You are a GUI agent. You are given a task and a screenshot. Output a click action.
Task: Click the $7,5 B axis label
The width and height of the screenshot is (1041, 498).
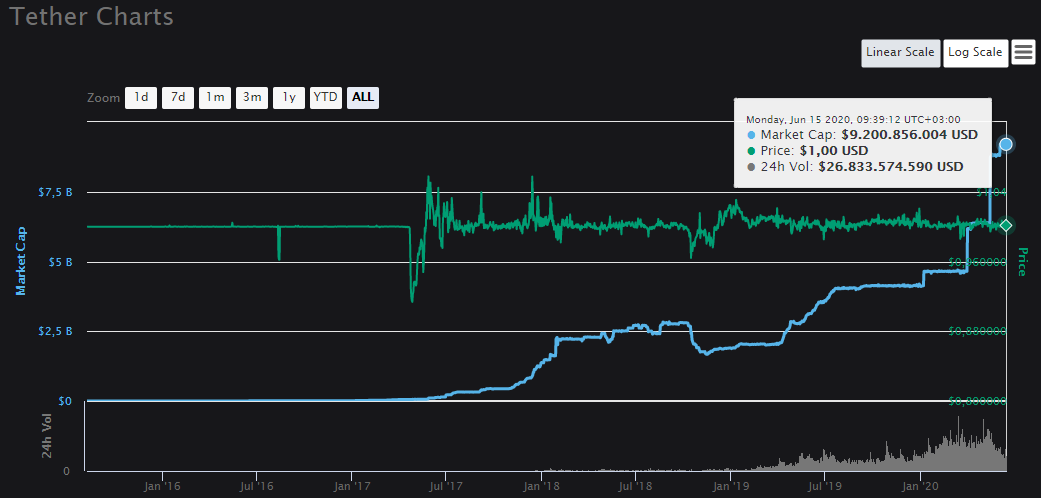pyautogui.click(x=54, y=193)
